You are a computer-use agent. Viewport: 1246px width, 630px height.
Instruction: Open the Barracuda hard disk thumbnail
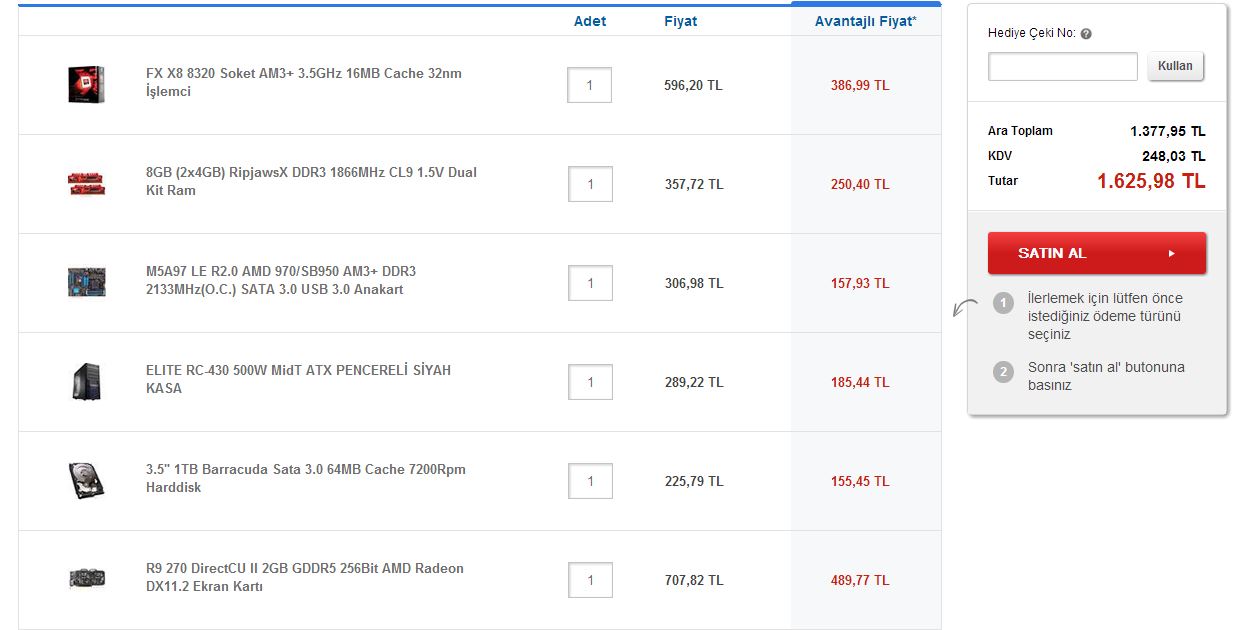point(86,481)
